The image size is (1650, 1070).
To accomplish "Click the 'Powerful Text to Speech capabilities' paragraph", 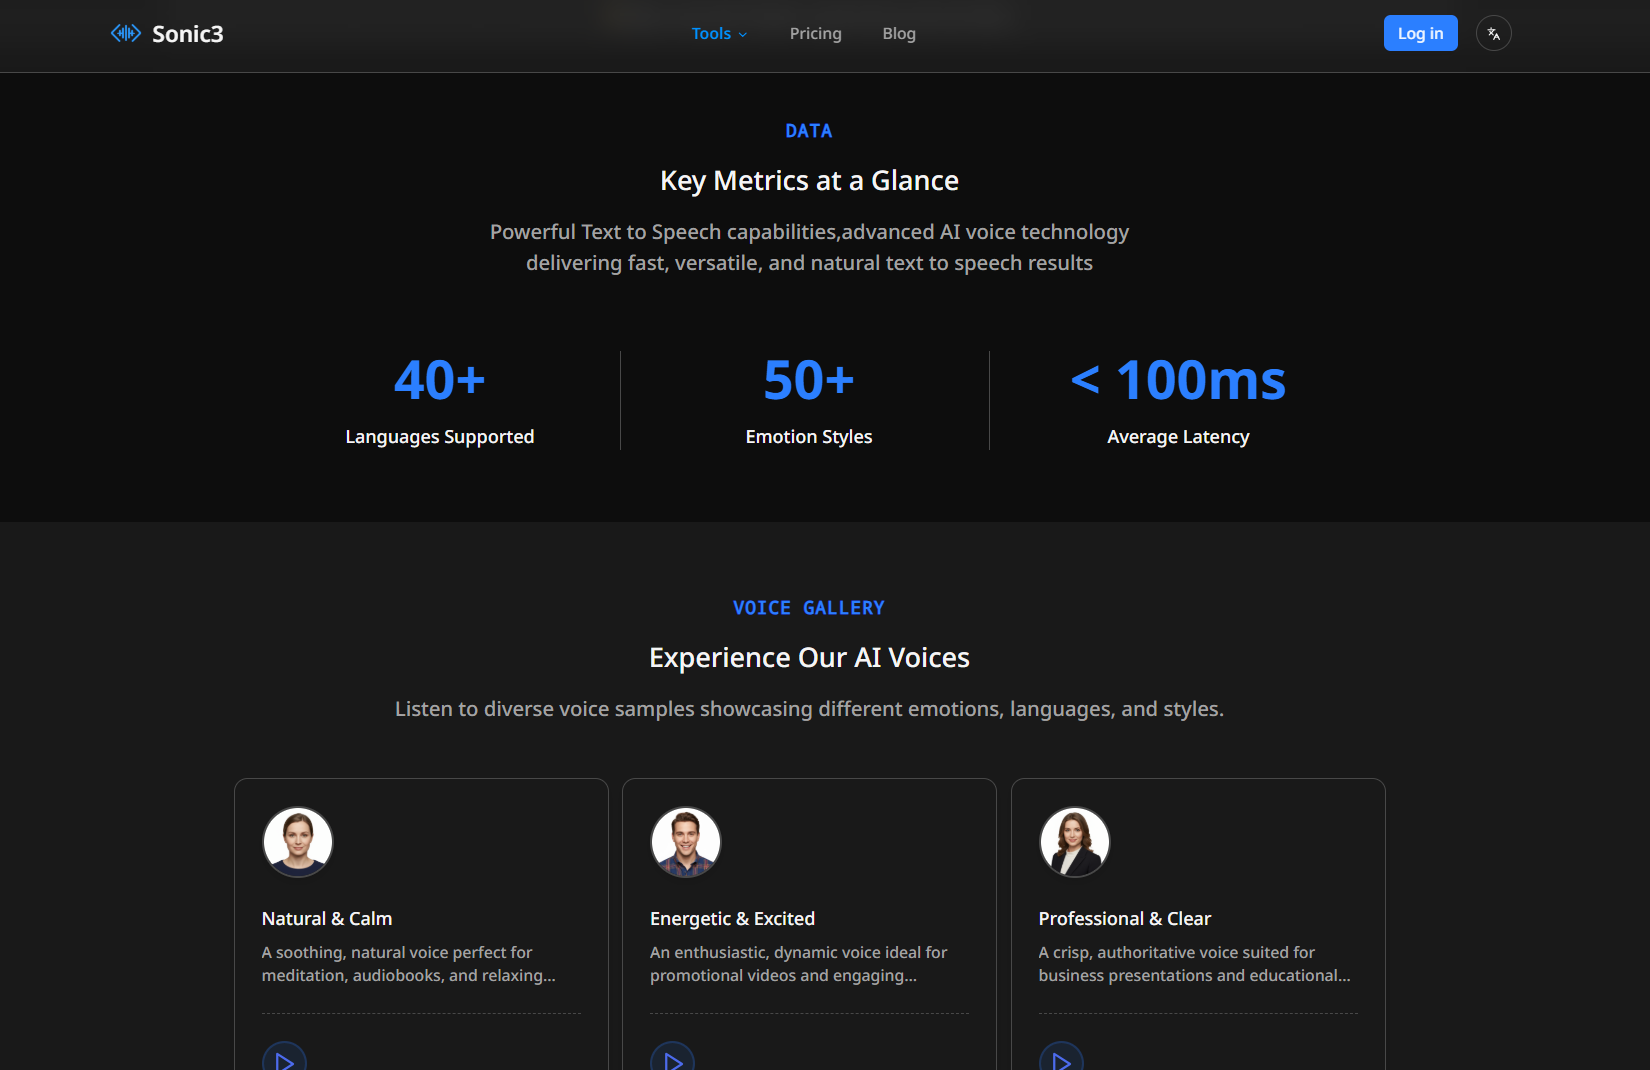I will pos(809,247).
